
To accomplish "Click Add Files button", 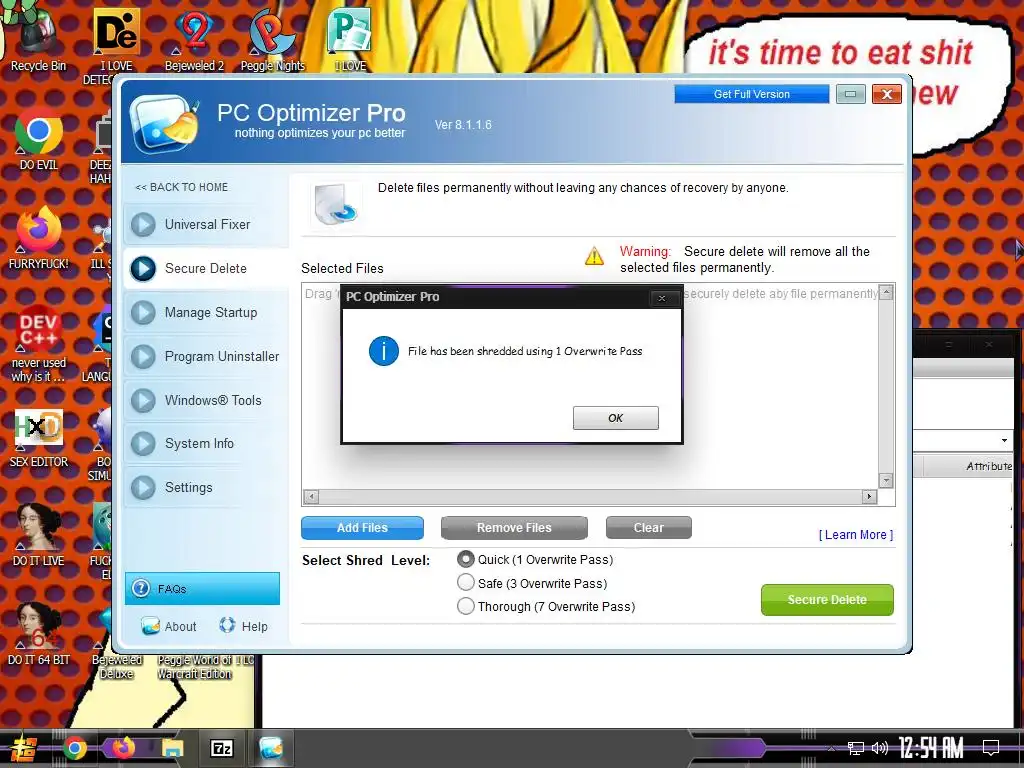I will (x=362, y=528).
